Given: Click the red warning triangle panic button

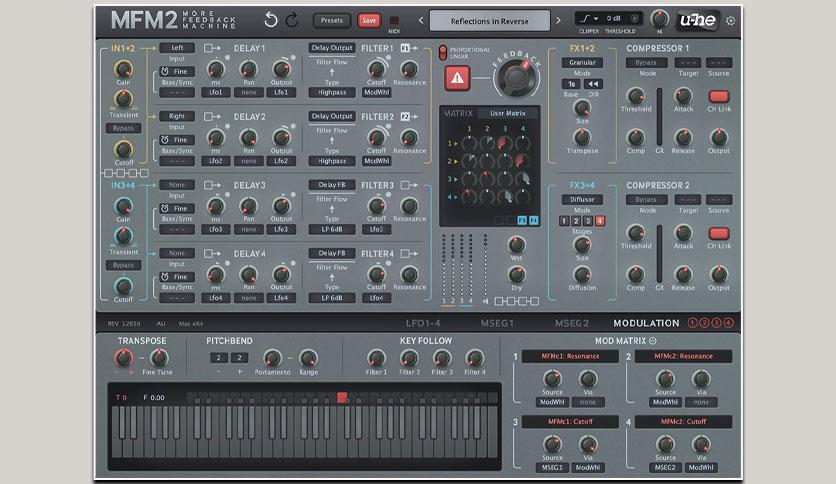Looking at the screenshot, I should pyautogui.click(x=457, y=78).
